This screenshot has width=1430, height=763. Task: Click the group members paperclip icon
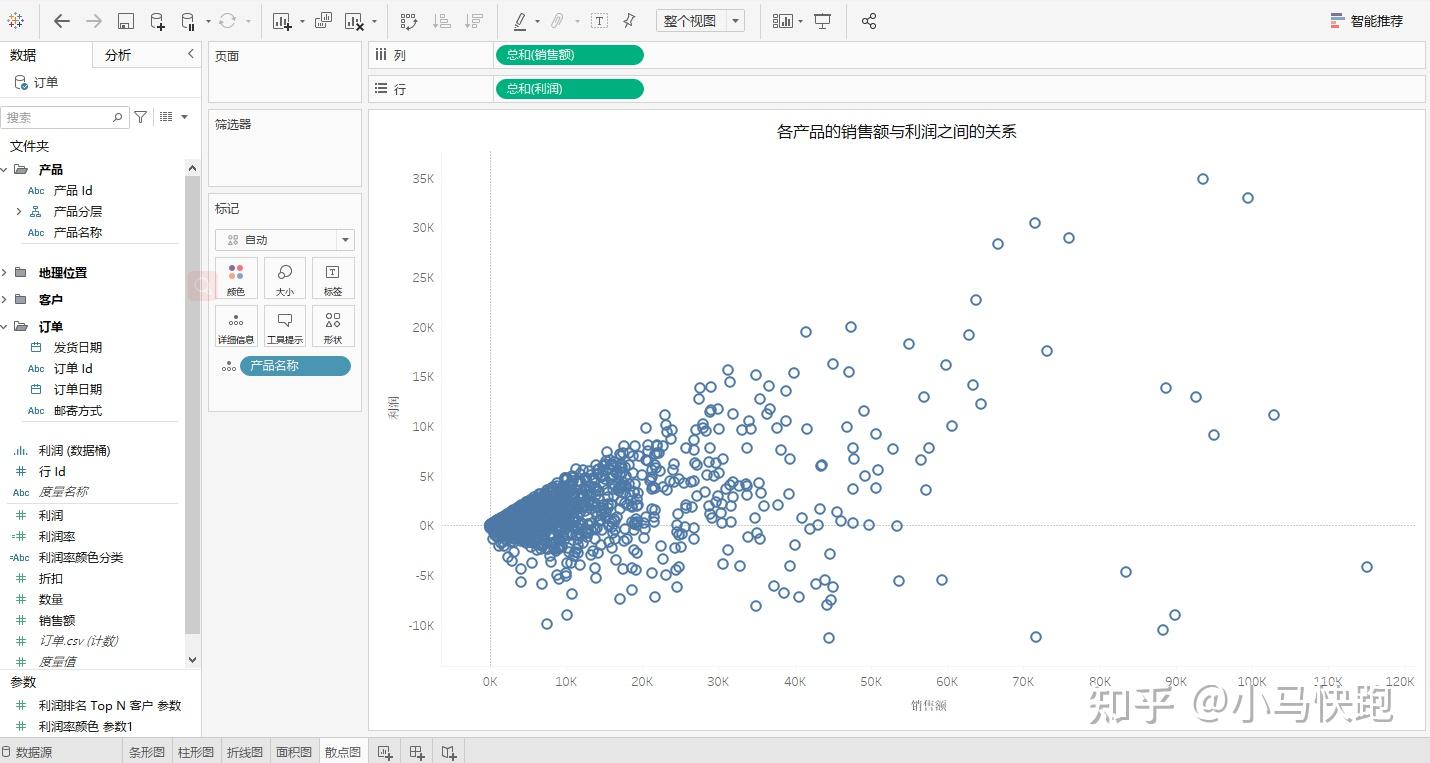click(558, 21)
